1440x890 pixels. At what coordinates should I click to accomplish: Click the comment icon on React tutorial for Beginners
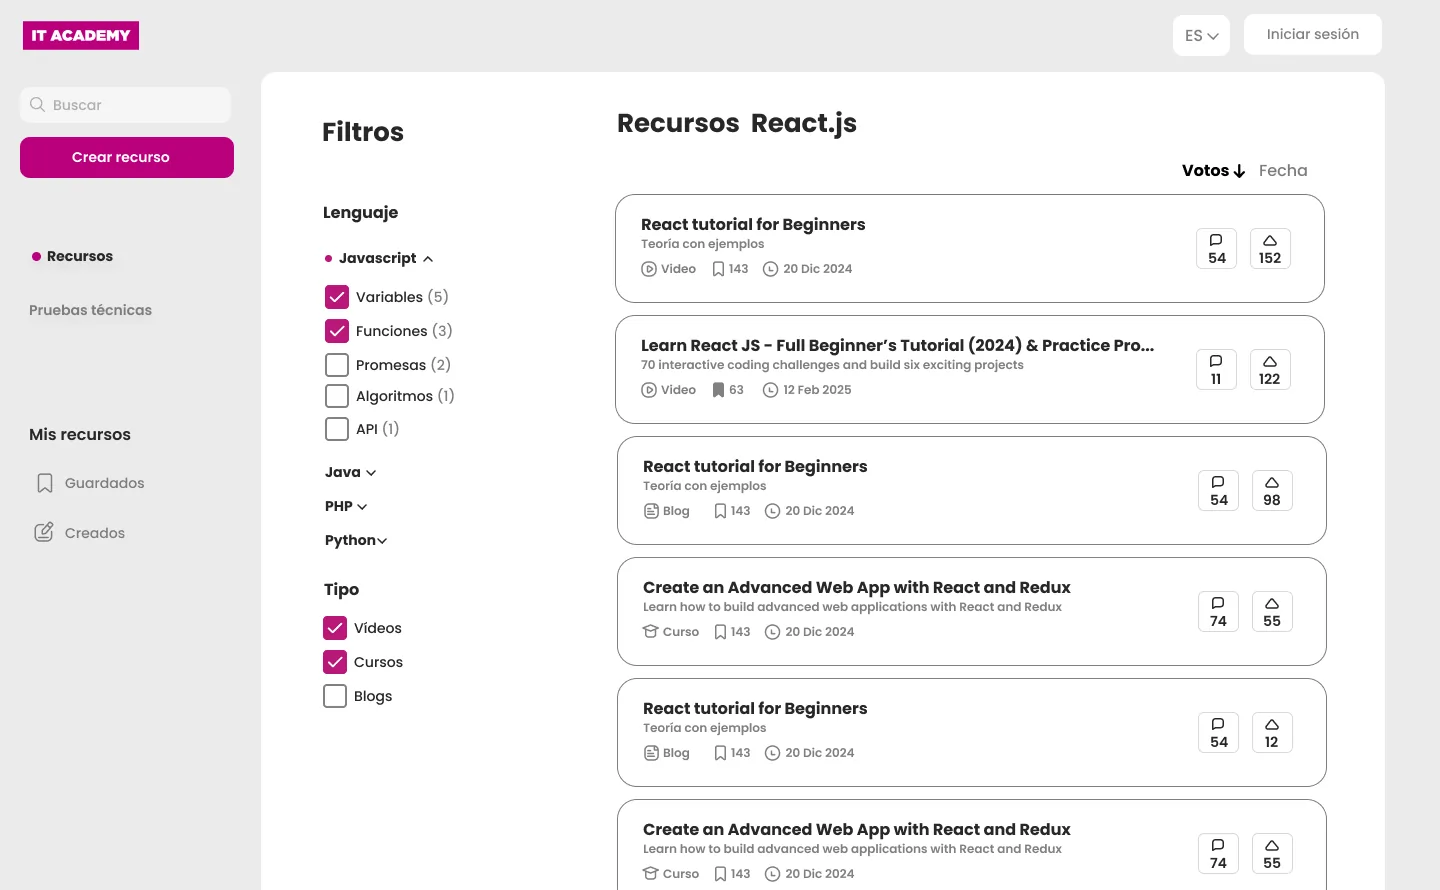[1216, 248]
